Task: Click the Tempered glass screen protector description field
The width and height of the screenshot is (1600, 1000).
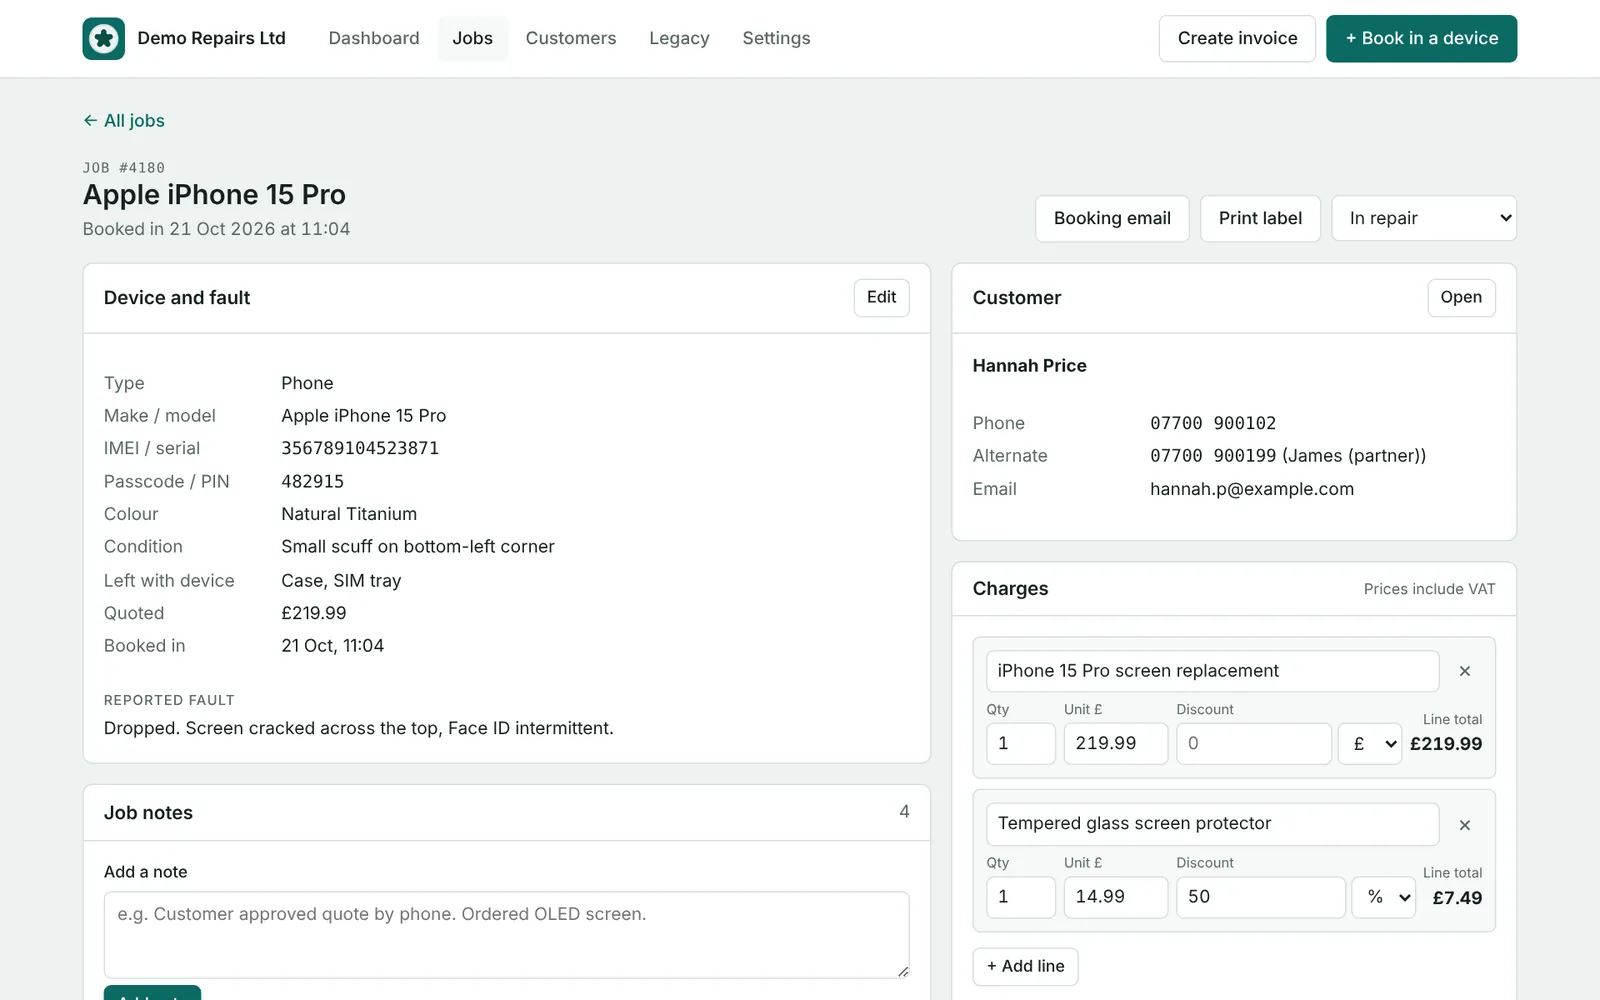Action: [x=1212, y=824]
